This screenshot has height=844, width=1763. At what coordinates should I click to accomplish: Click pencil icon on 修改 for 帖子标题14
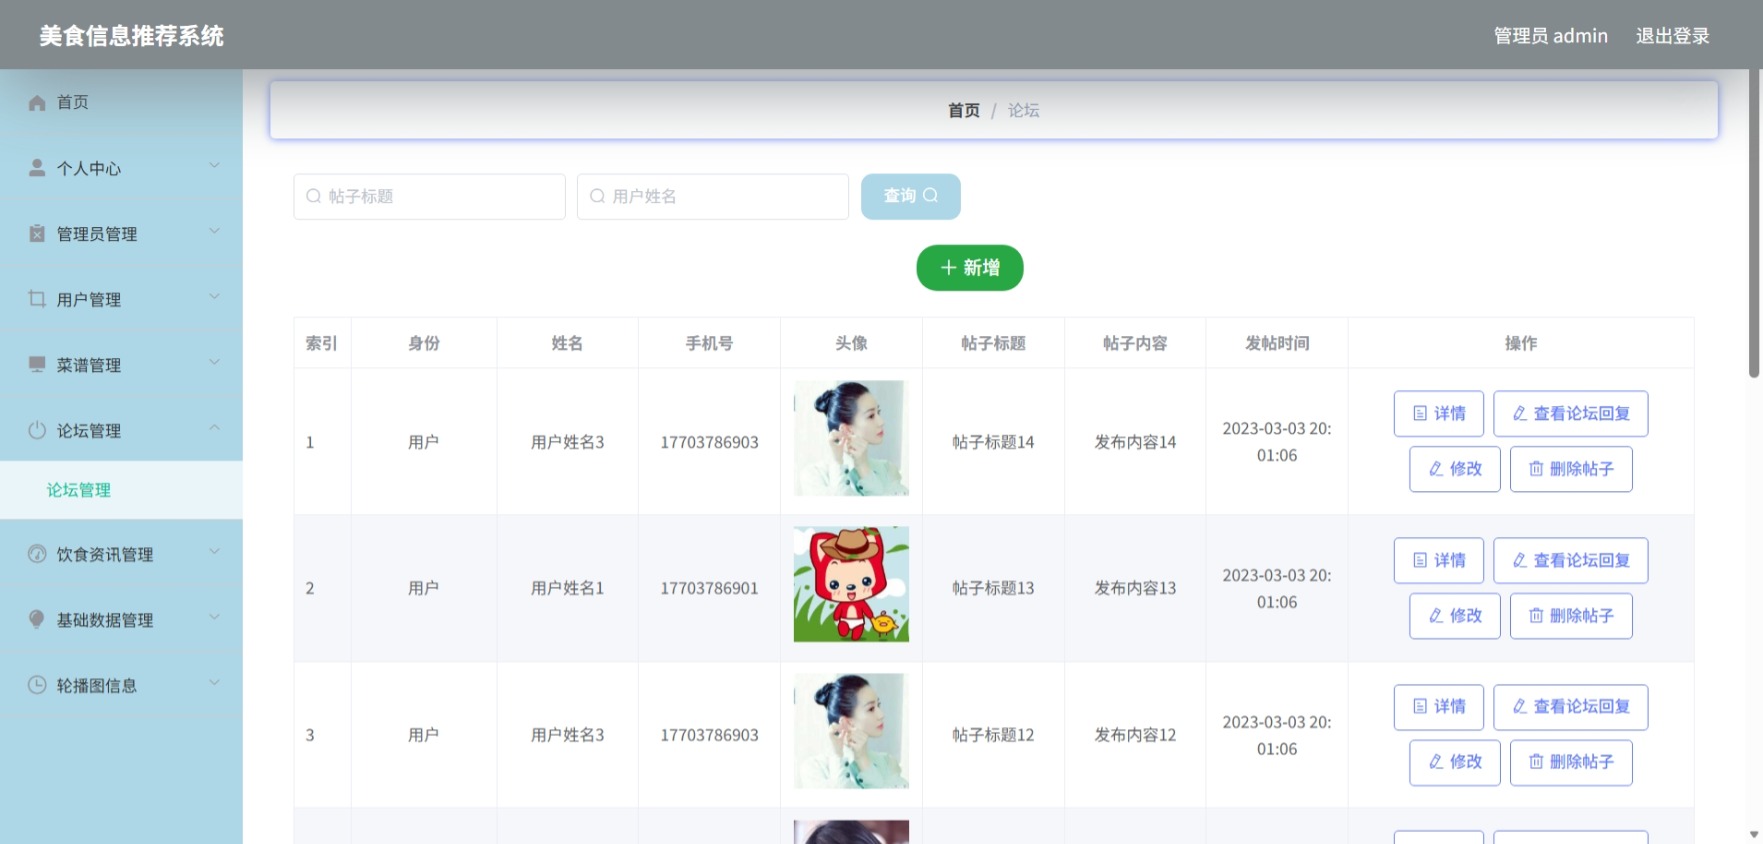click(1436, 468)
